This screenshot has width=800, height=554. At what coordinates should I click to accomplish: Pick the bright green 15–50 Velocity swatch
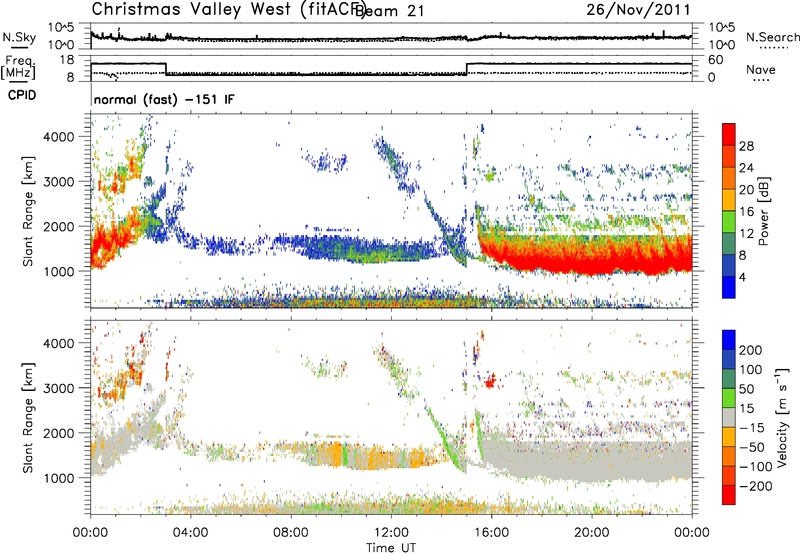coord(729,398)
